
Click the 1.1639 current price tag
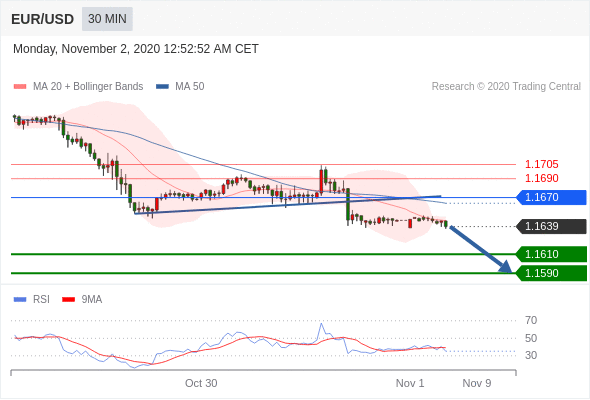551,226
